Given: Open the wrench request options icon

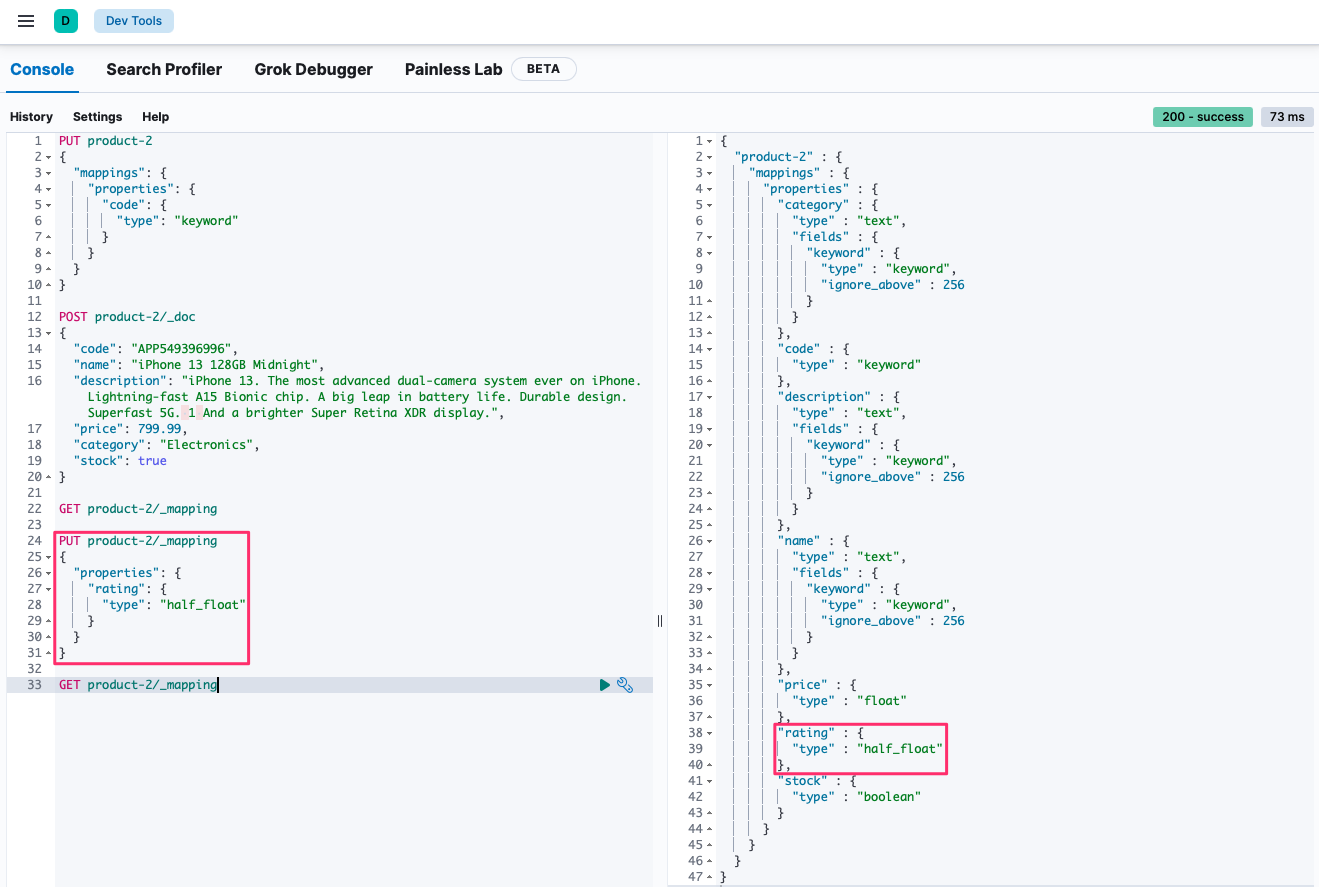Looking at the screenshot, I should point(625,685).
